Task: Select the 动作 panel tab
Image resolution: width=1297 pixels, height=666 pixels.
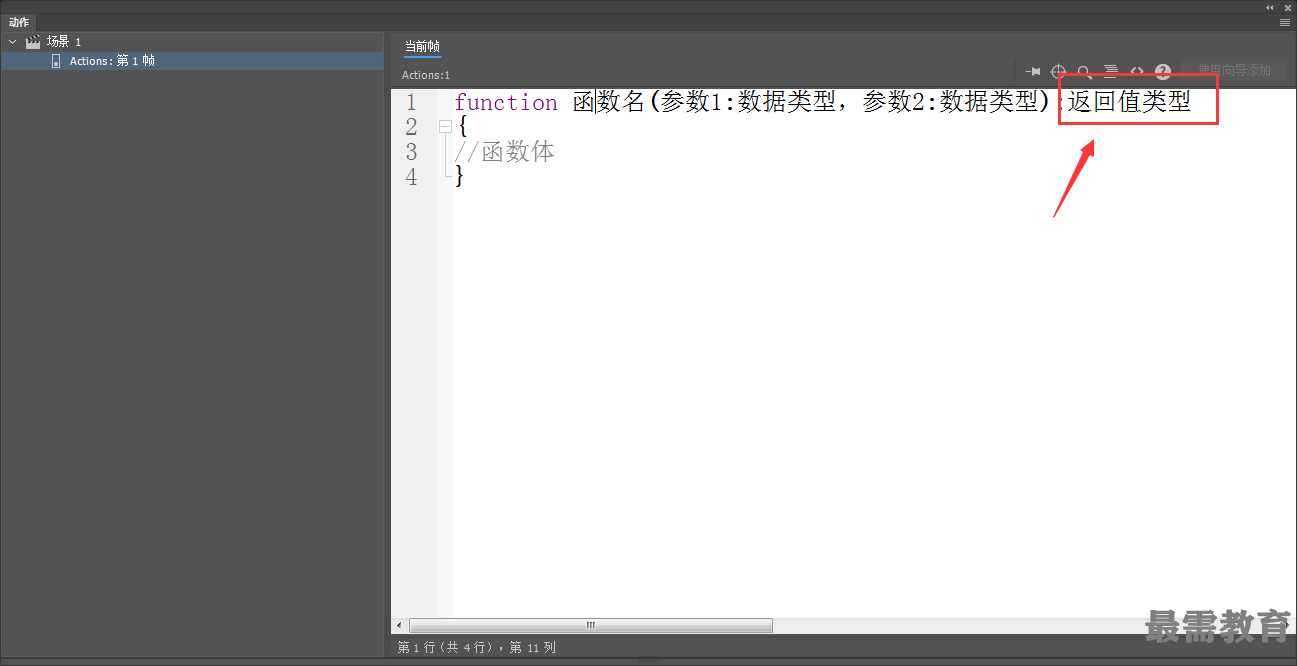Action: pos(19,22)
